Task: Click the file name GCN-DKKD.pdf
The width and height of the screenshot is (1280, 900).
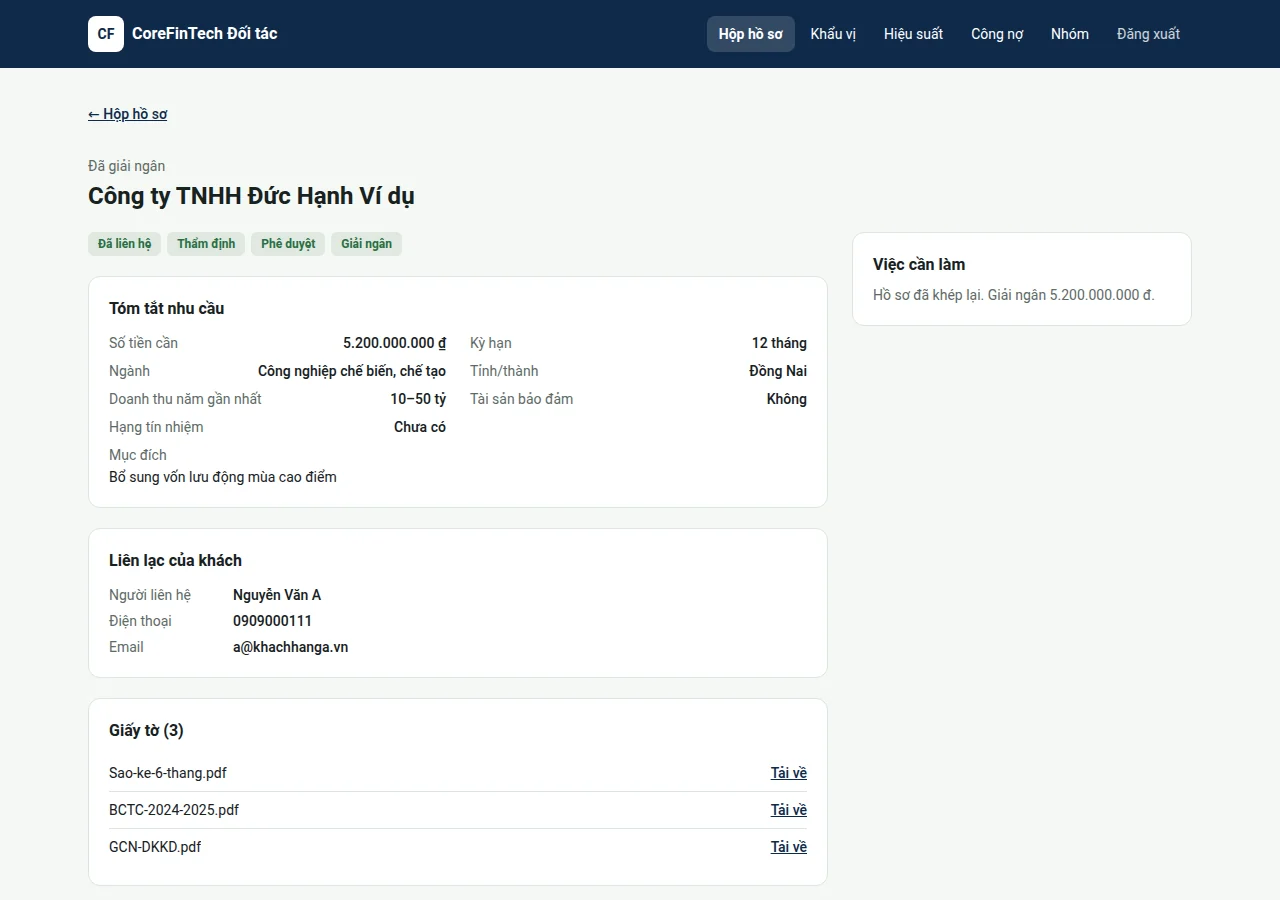Action: (155, 847)
